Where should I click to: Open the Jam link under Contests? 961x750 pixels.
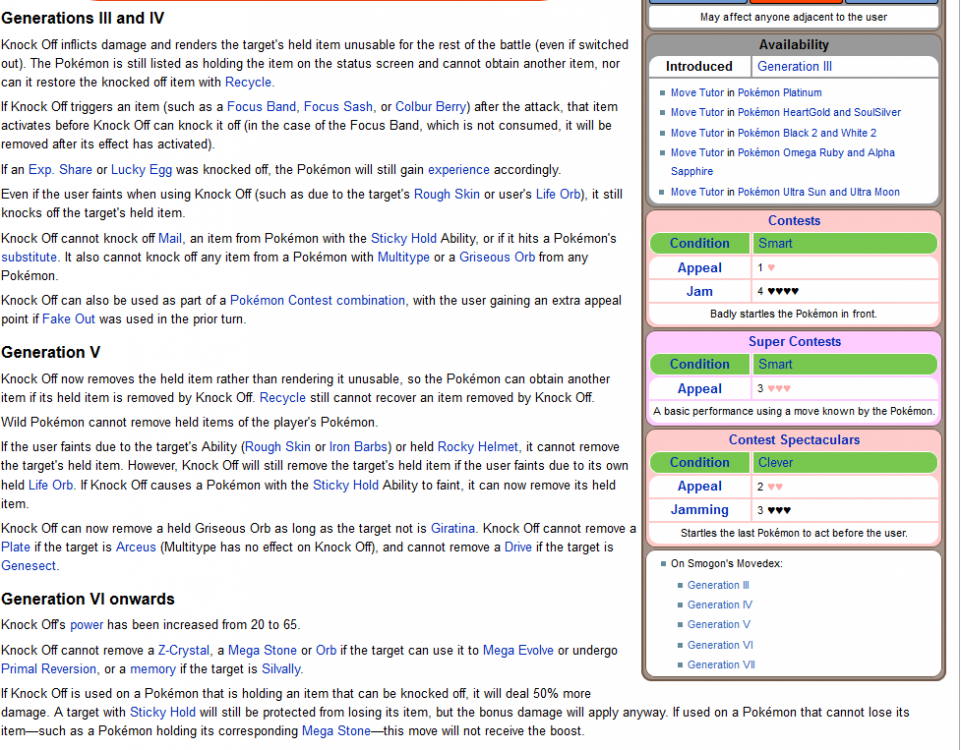click(699, 292)
